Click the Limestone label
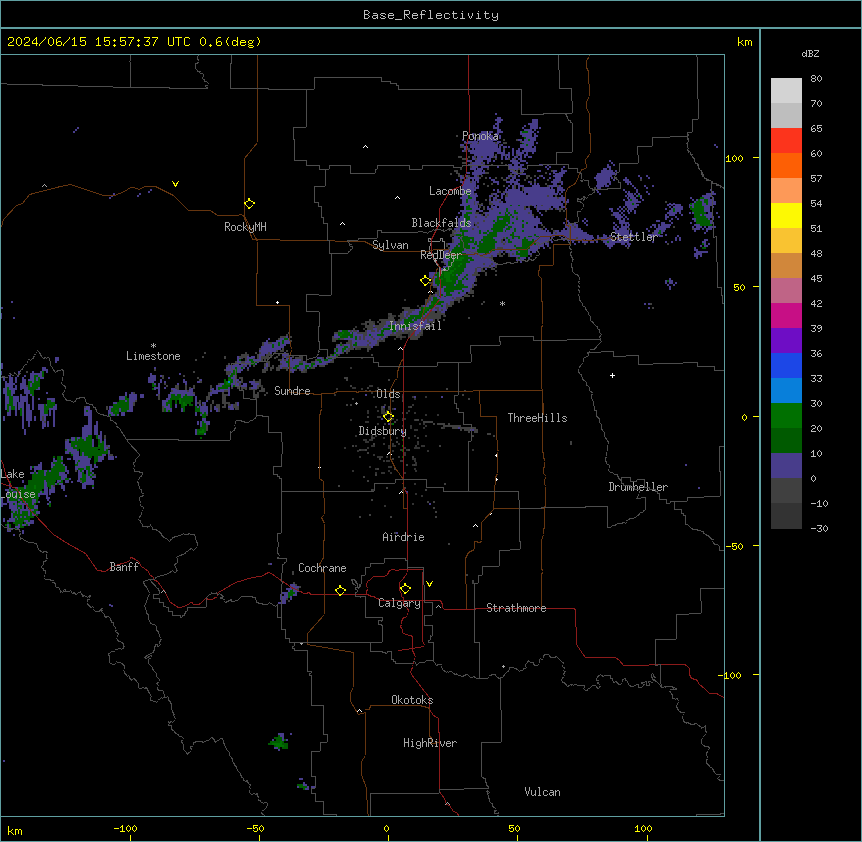This screenshot has height=842, width=862. [153, 356]
